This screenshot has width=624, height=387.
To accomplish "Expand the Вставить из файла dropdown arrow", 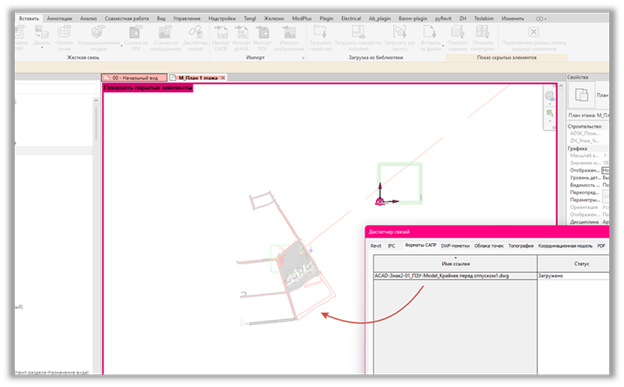I will (x=443, y=46).
